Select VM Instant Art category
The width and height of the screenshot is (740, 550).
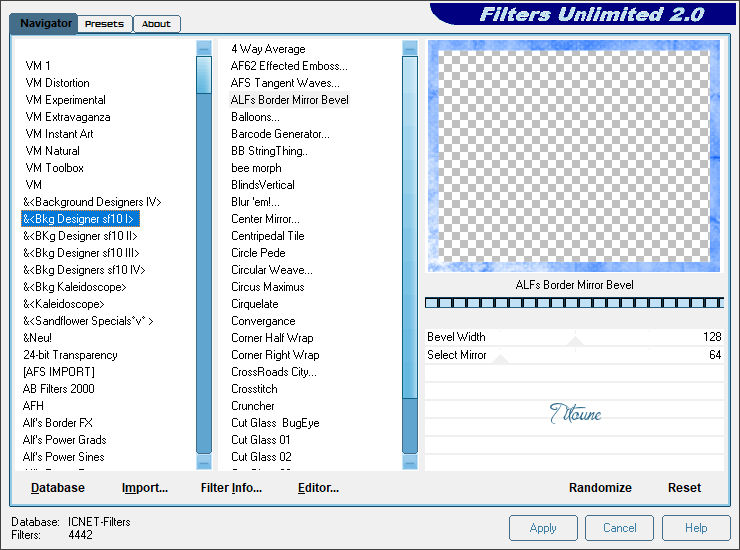59,134
